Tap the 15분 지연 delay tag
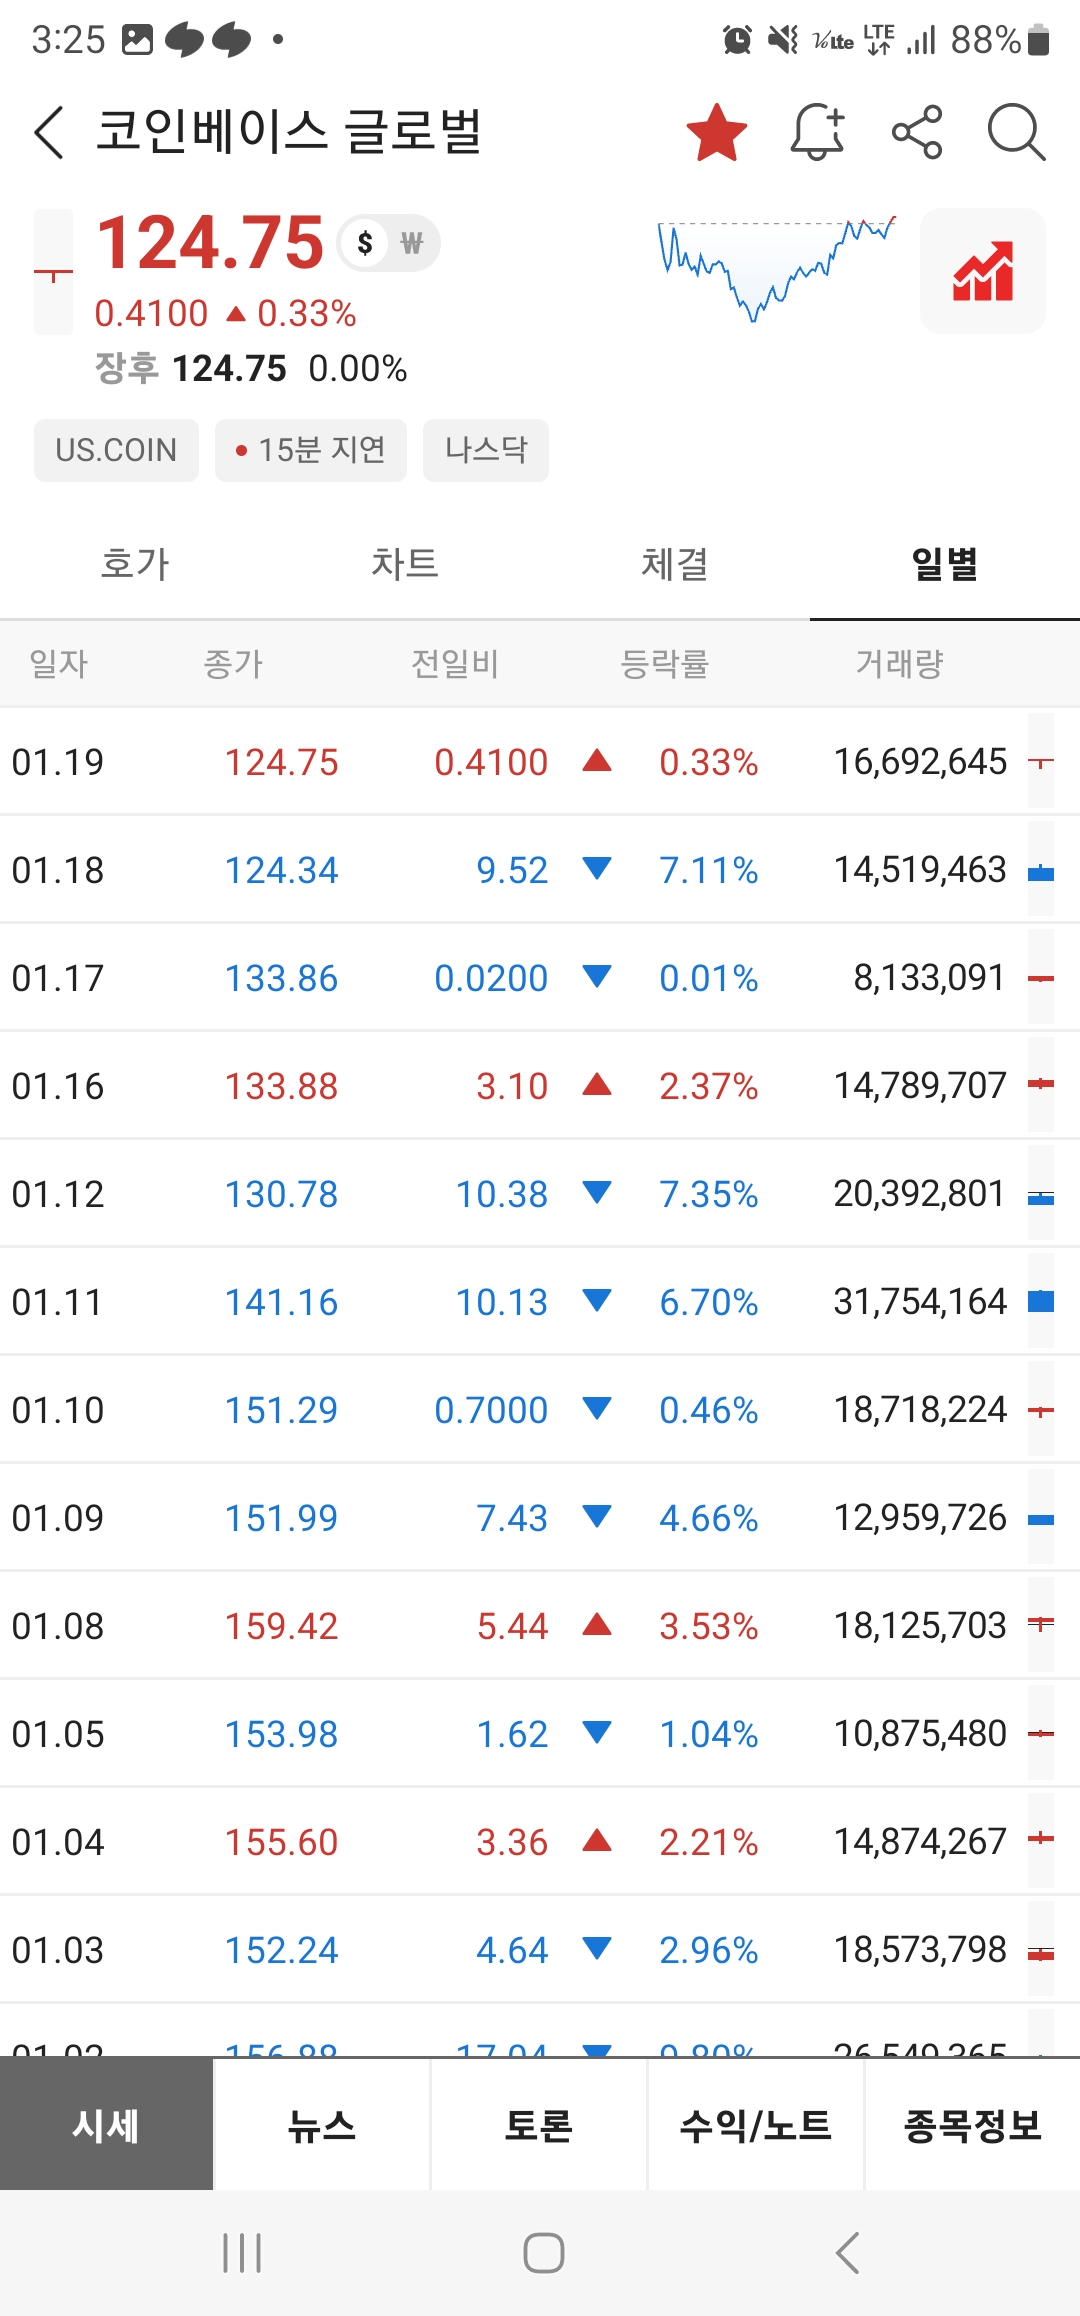1080x2316 pixels. click(x=311, y=450)
